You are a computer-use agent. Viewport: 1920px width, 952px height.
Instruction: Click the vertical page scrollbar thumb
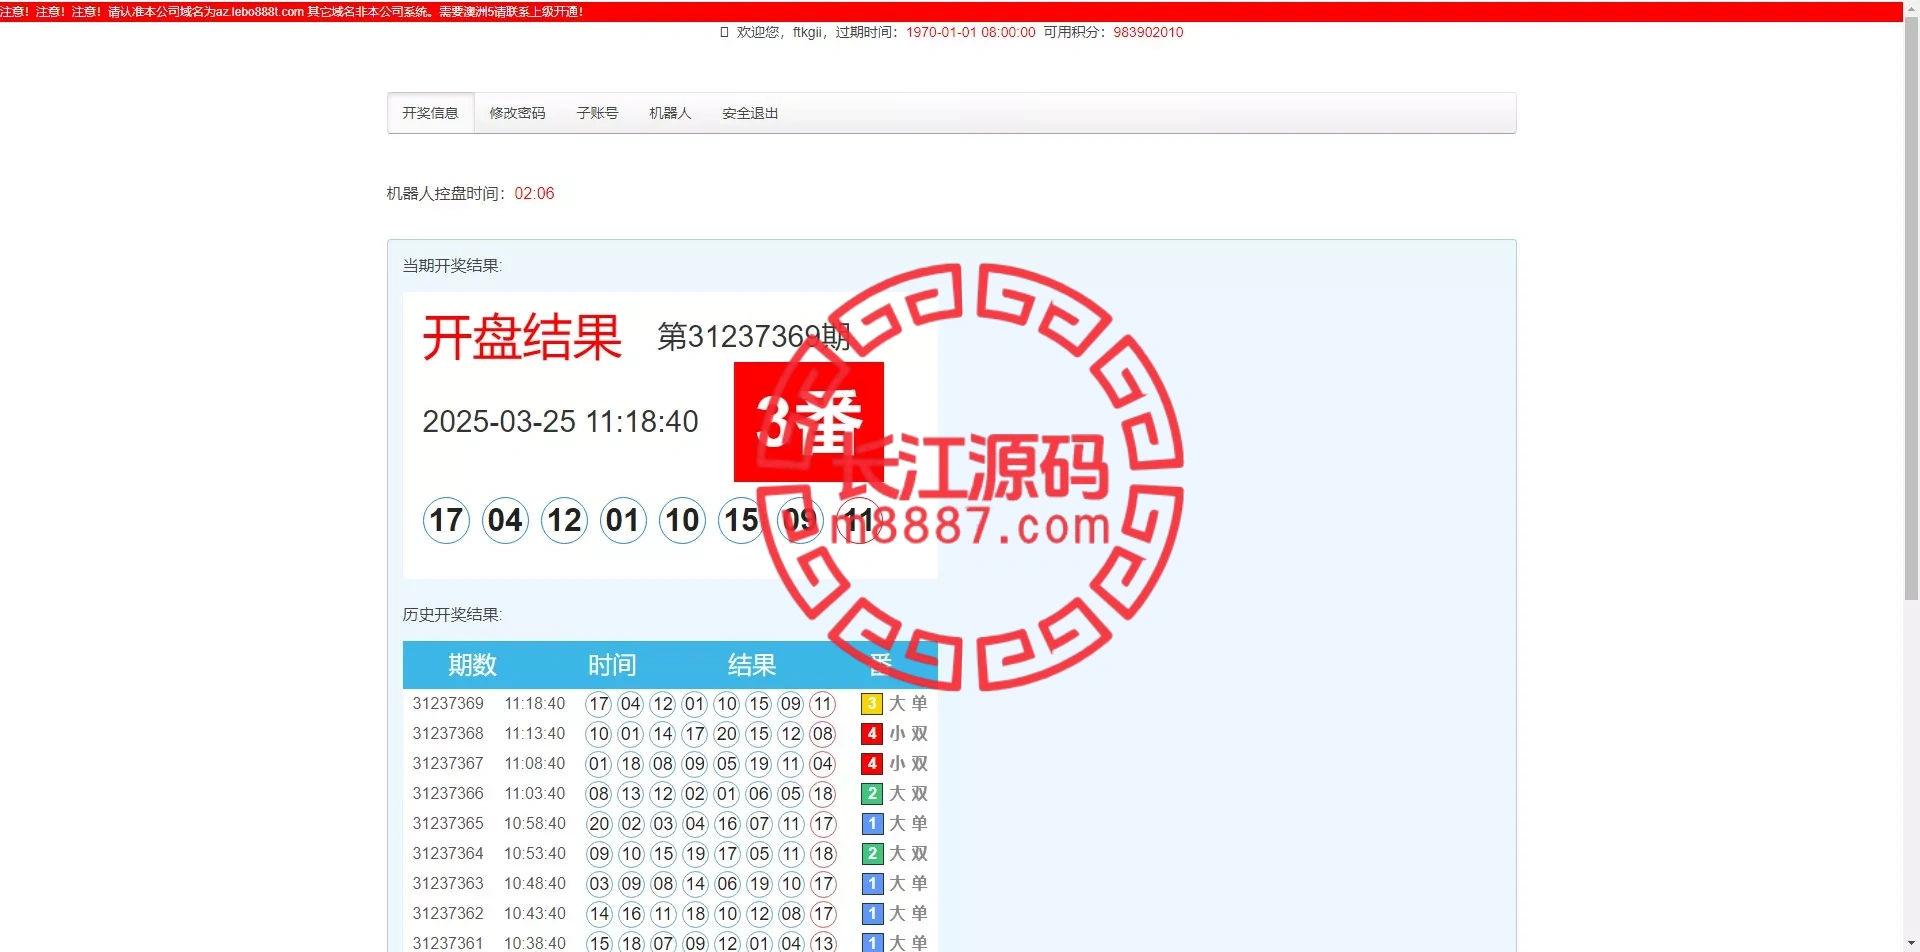coord(1911,308)
